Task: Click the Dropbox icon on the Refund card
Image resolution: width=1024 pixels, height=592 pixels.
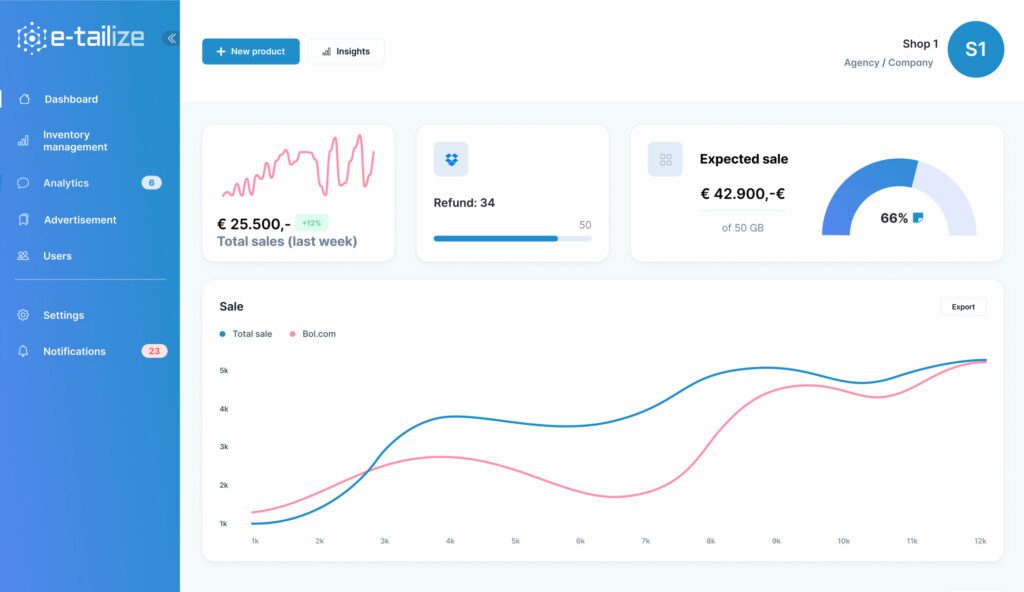Action: [x=450, y=159]
